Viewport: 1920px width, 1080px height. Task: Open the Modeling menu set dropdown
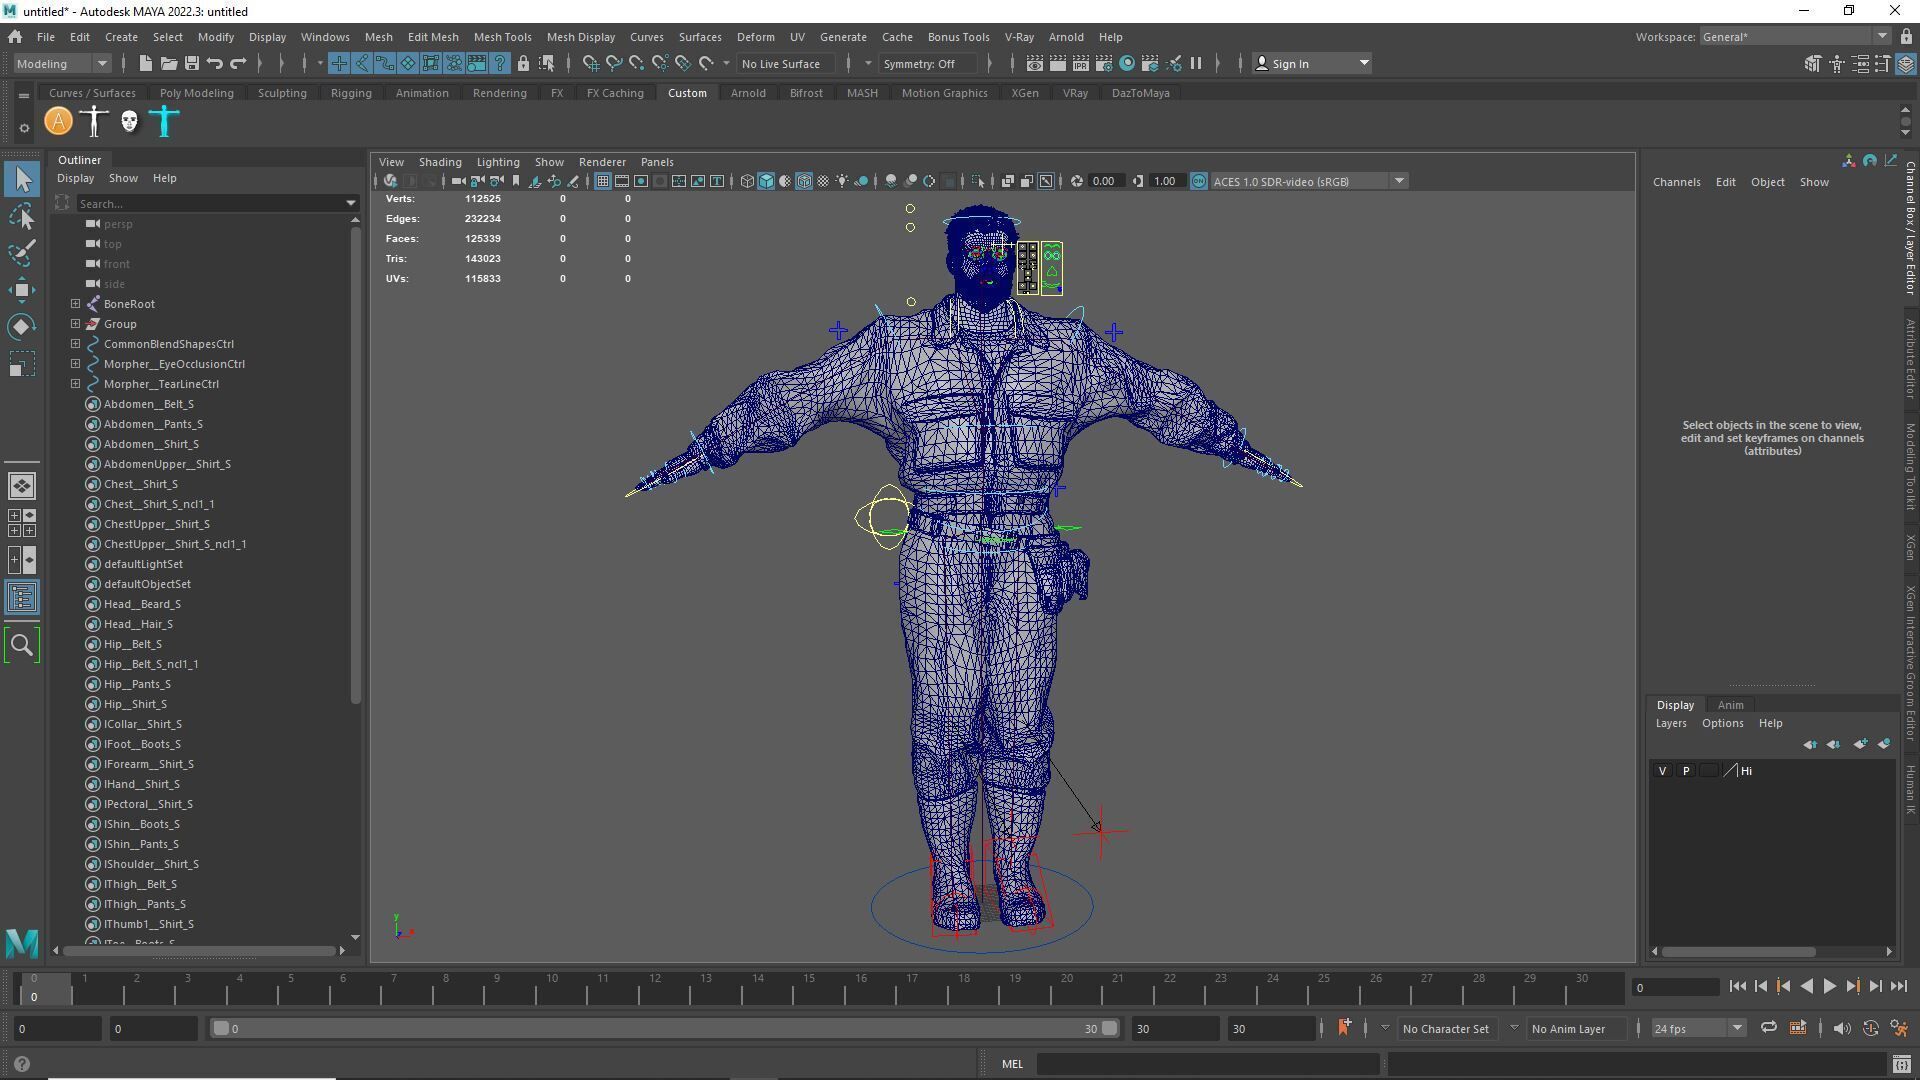(61, 64)
